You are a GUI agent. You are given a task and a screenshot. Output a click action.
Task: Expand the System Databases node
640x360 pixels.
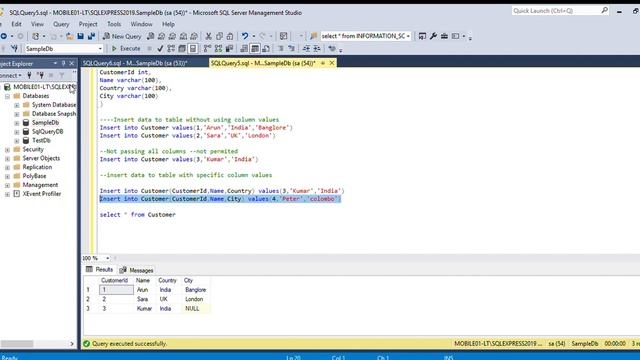click(17, 105)
